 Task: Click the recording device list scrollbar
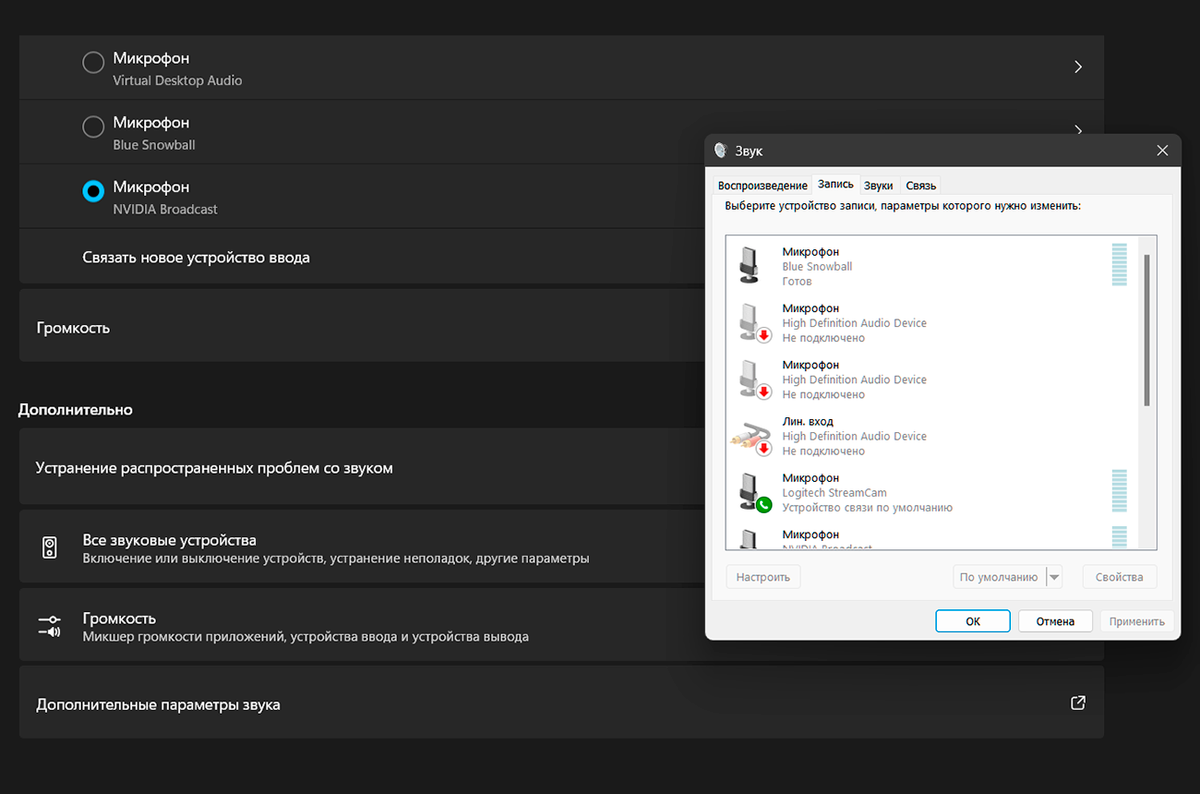pyautogui.click(x=1147, y=330)
